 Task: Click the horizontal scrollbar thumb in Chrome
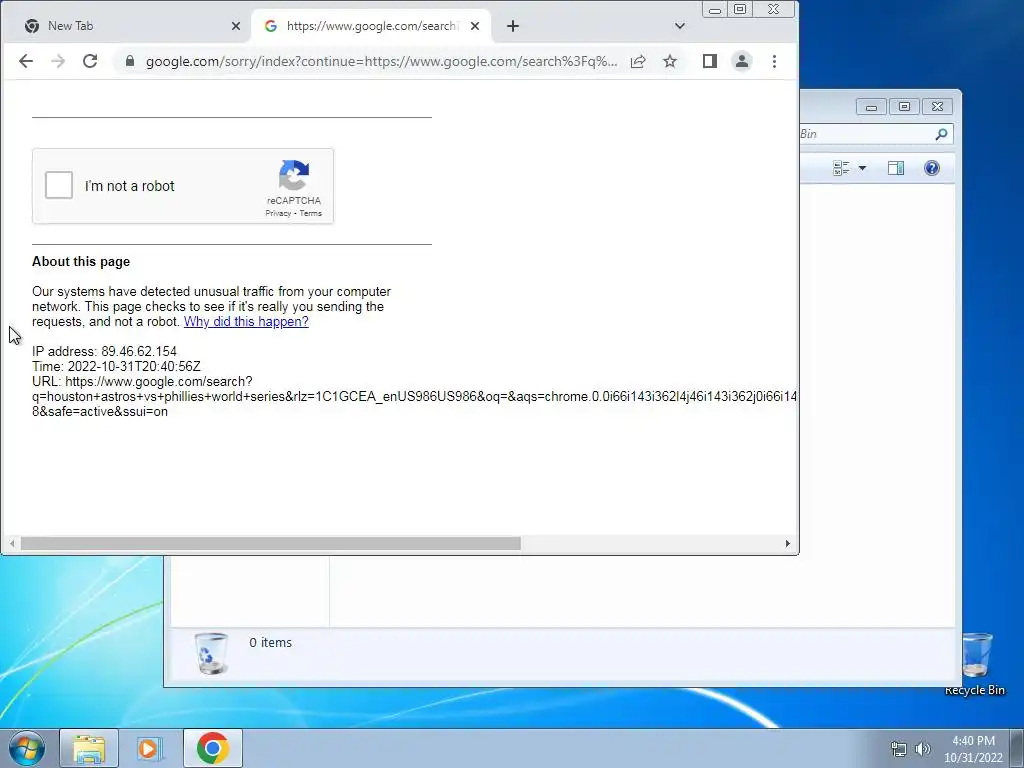click(x=270, y=543)
